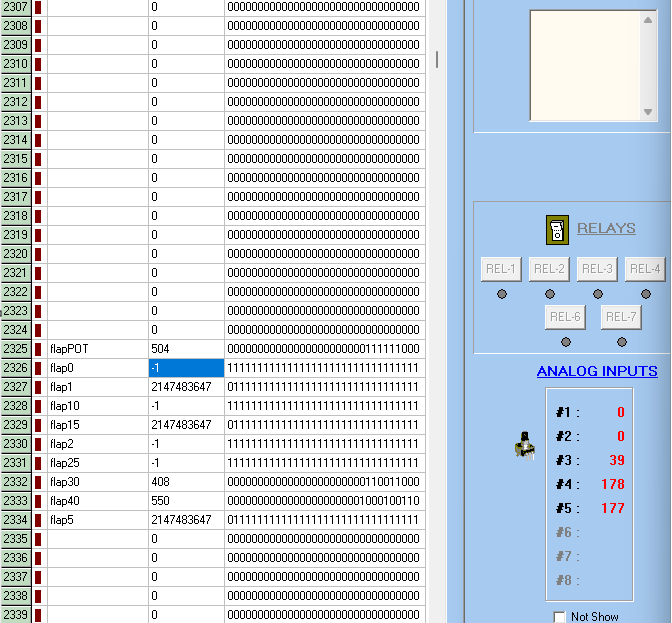This screenshot has height=623, width=672.
Task: Click REL-3 status indicator dot
Action: (x=597, y=294)
